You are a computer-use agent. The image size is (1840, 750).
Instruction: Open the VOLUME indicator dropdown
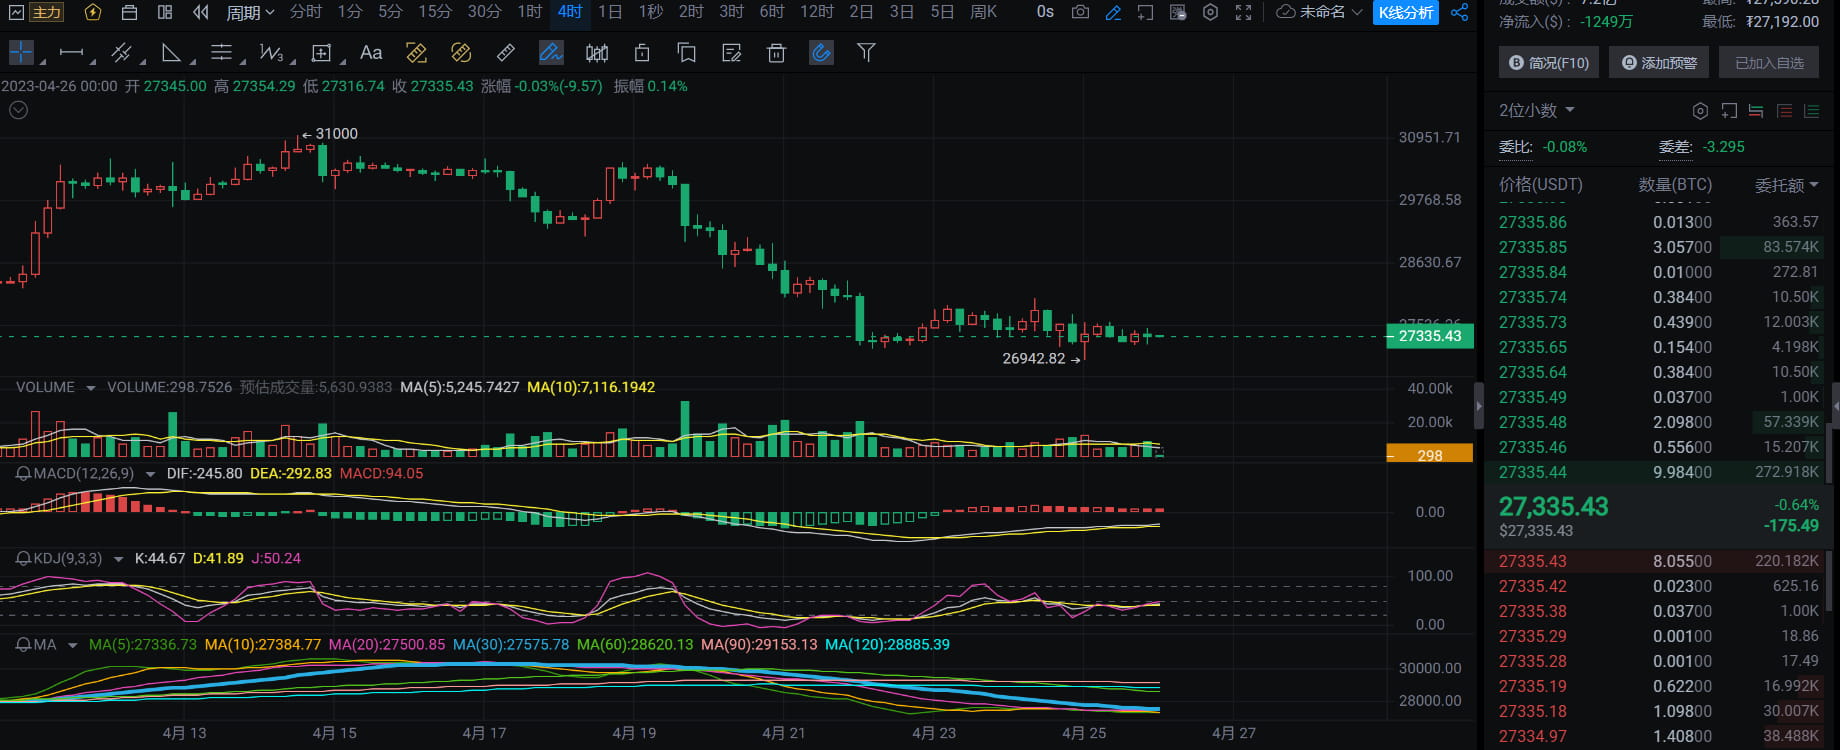point(91,388)
